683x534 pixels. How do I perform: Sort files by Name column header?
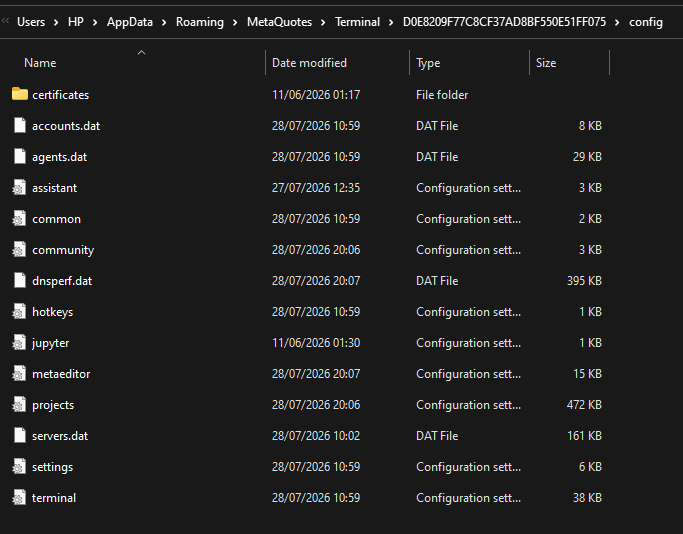point(40,63)
